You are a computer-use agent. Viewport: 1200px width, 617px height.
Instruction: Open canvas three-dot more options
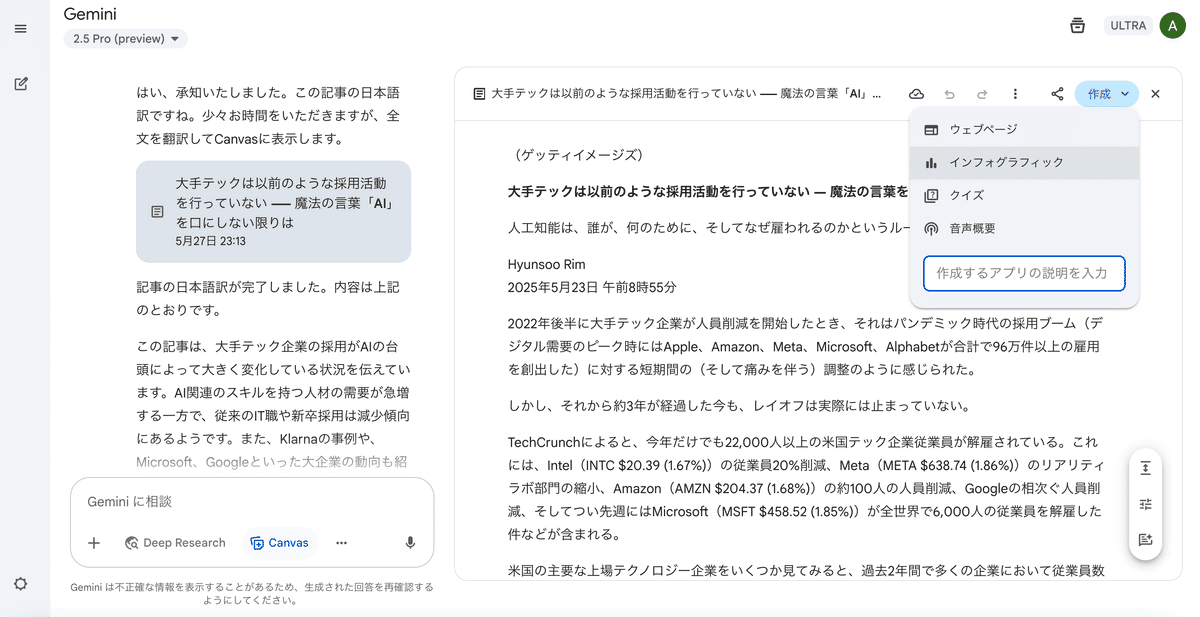[1015, 94]
